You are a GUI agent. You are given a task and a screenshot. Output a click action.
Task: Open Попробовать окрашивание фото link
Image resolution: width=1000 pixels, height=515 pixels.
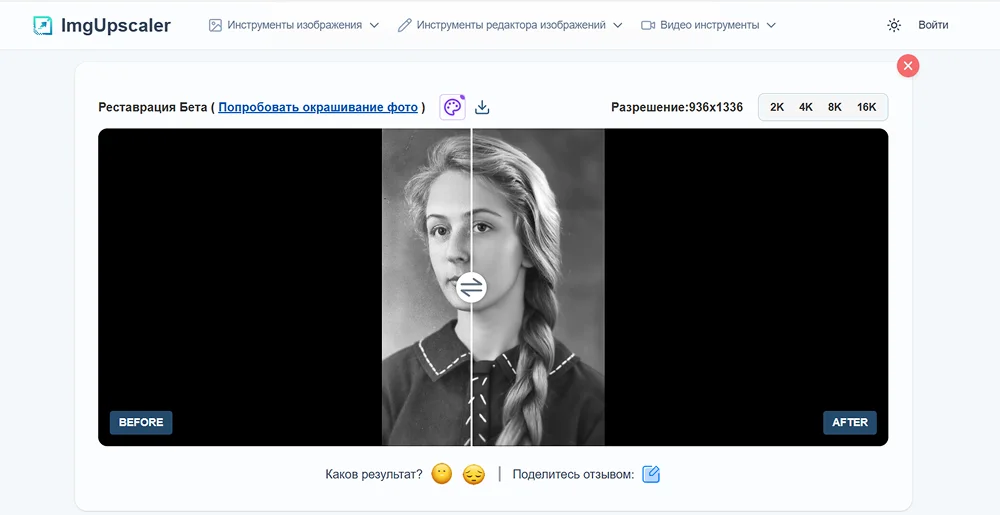point(318,107)
